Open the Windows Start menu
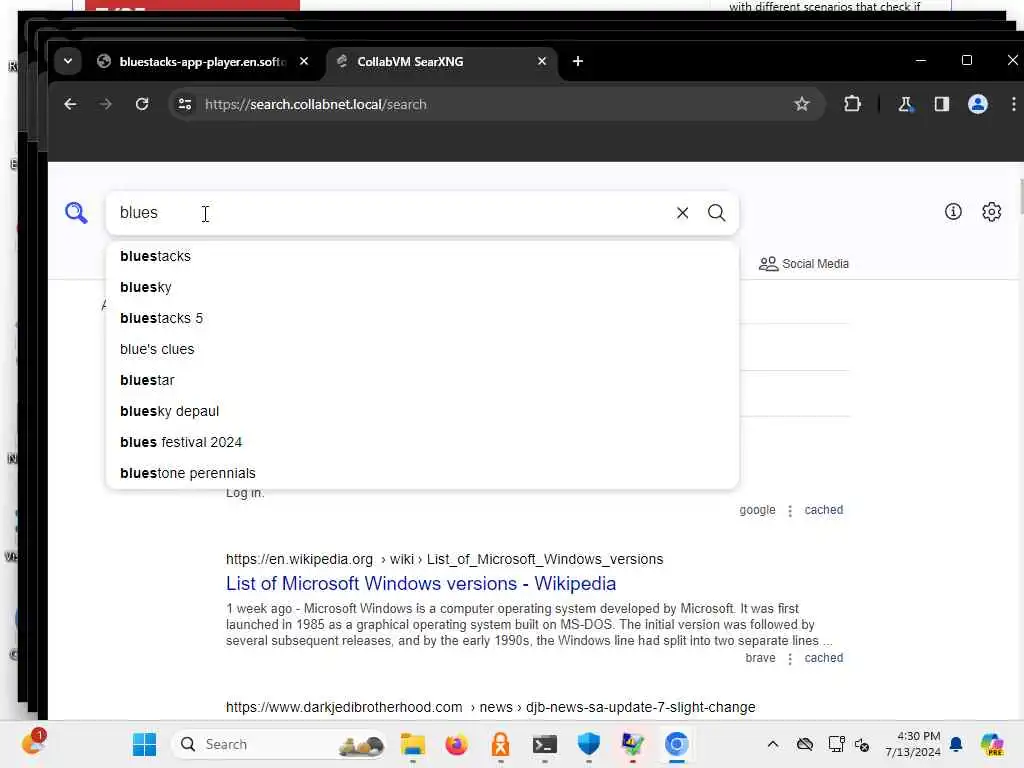 (144, 744)
